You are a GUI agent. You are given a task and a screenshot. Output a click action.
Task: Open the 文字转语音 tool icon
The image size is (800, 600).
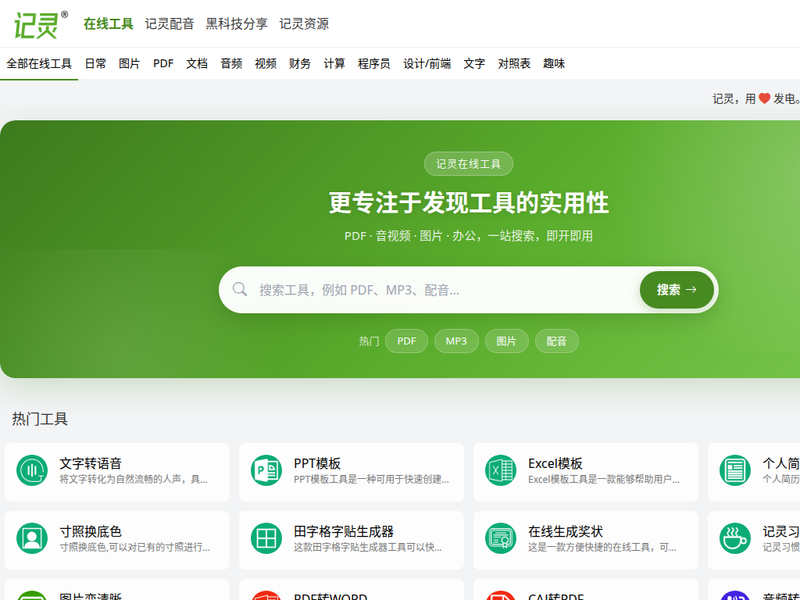32,470
